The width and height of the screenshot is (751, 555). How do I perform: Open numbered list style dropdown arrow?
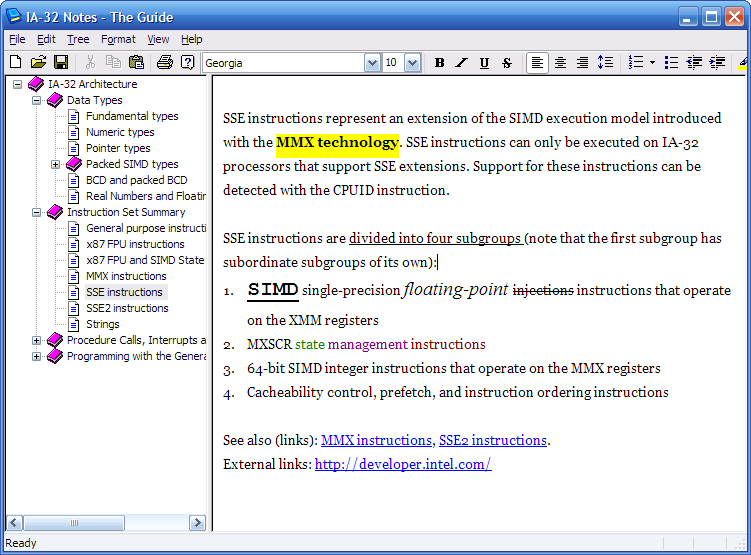pyautogui.click(x=652, y=63)
